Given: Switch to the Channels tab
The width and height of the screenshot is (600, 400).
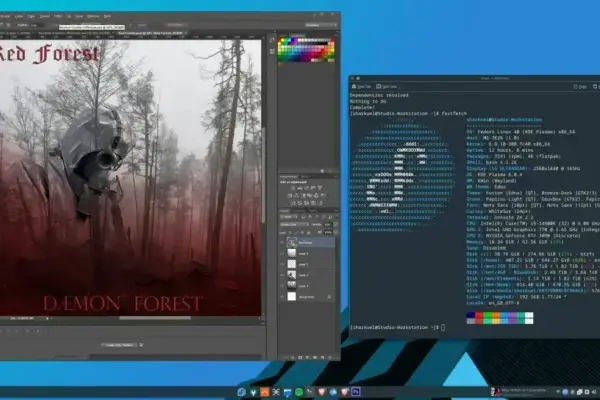Looking at the screenshot, I should [x=298, y=211].
